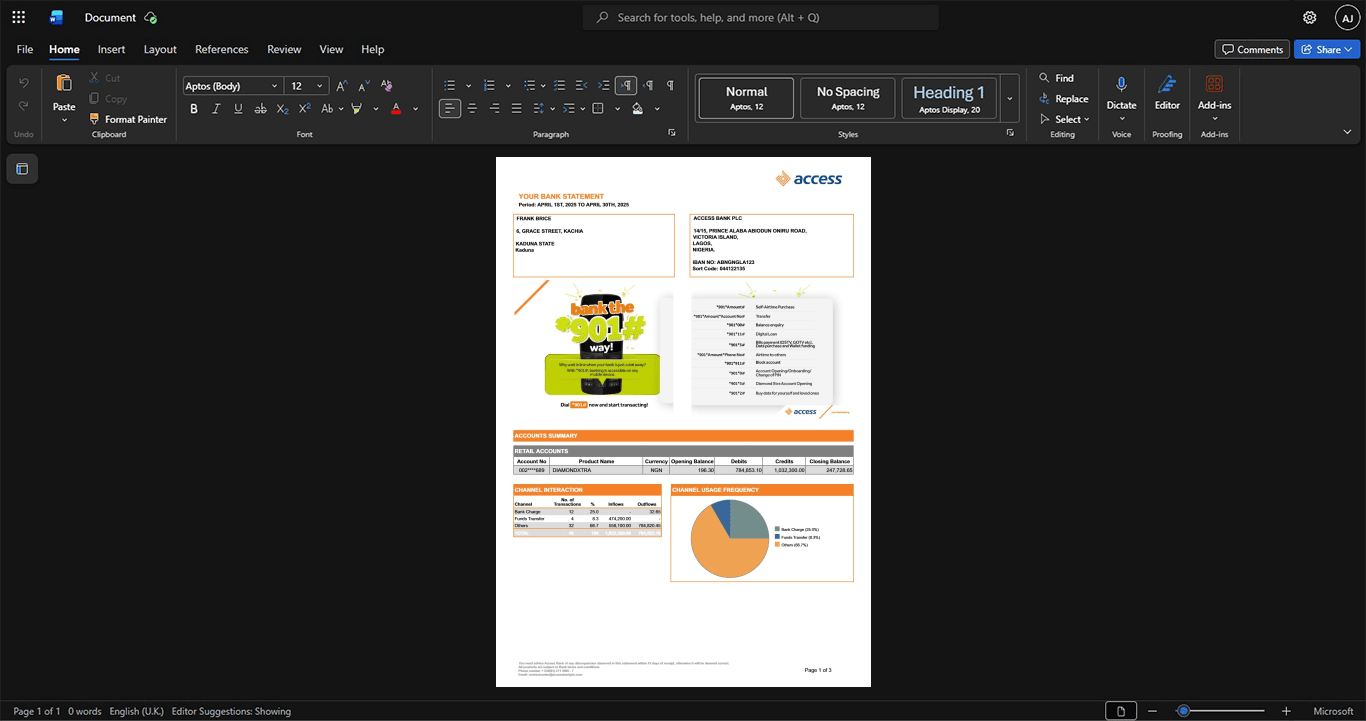
Task: Open the Dictate microphone tool
Action: [1121, 92]
